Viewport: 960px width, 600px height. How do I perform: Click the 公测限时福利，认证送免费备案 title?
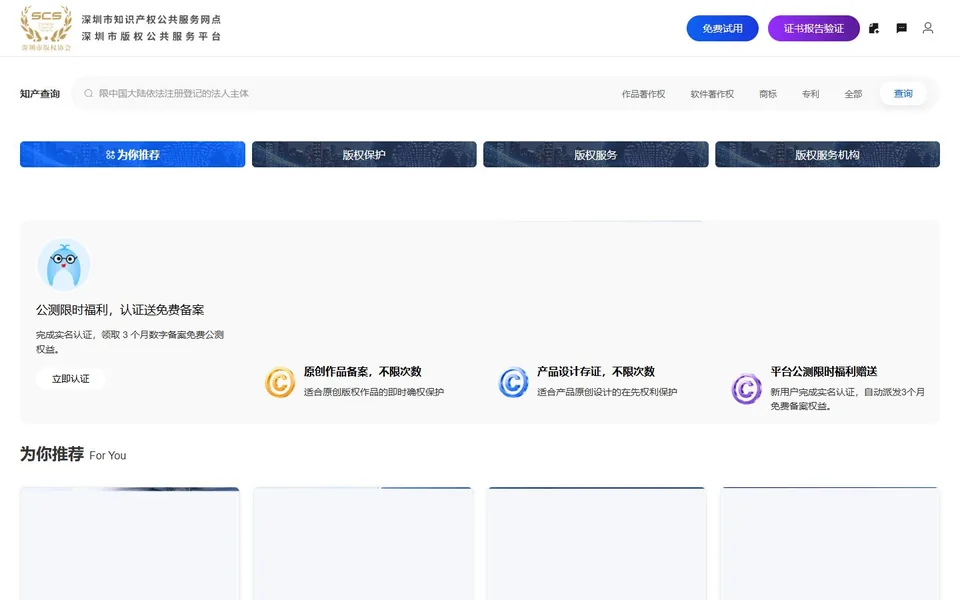tap(120, 310)
